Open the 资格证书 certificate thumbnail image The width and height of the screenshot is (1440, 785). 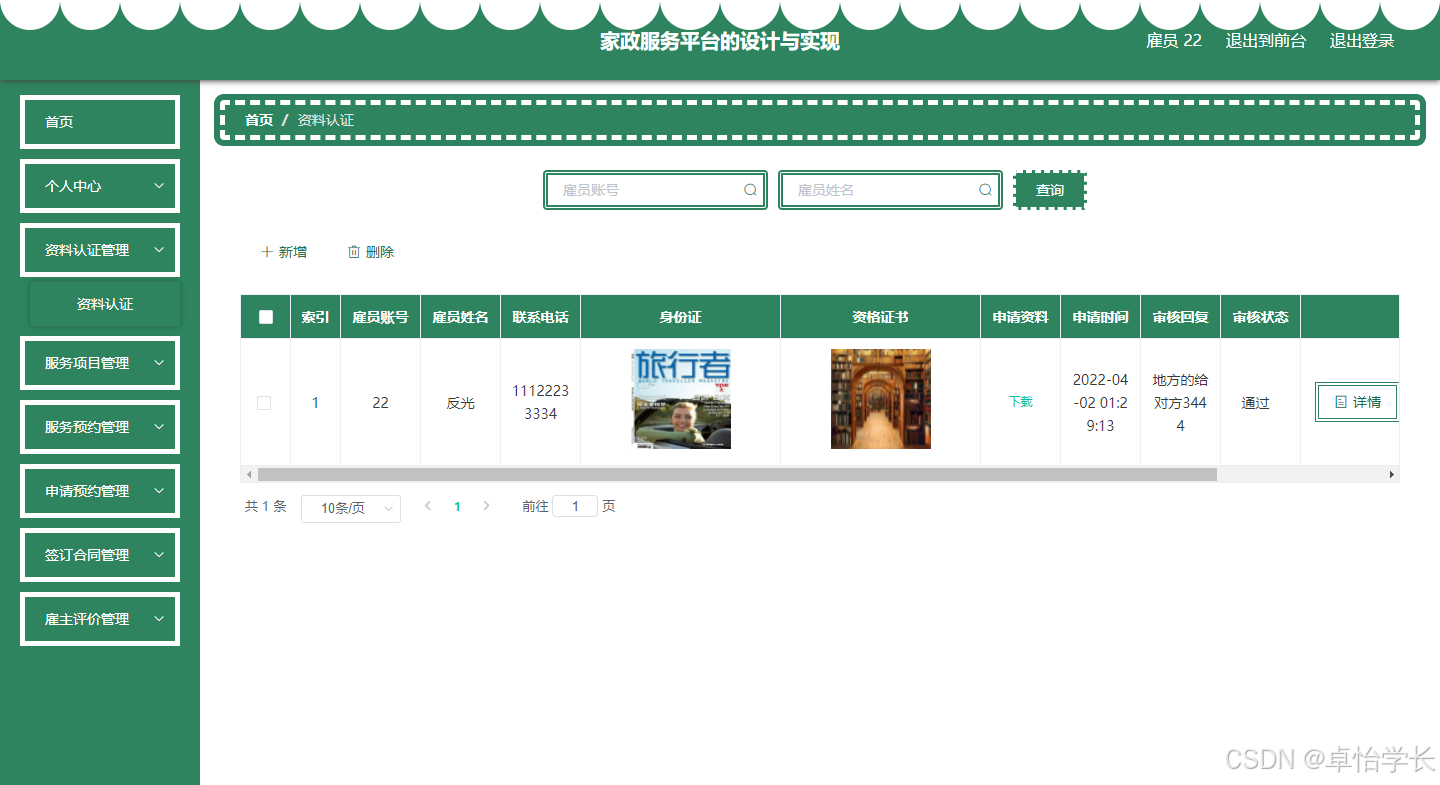[x=881, y=399]
